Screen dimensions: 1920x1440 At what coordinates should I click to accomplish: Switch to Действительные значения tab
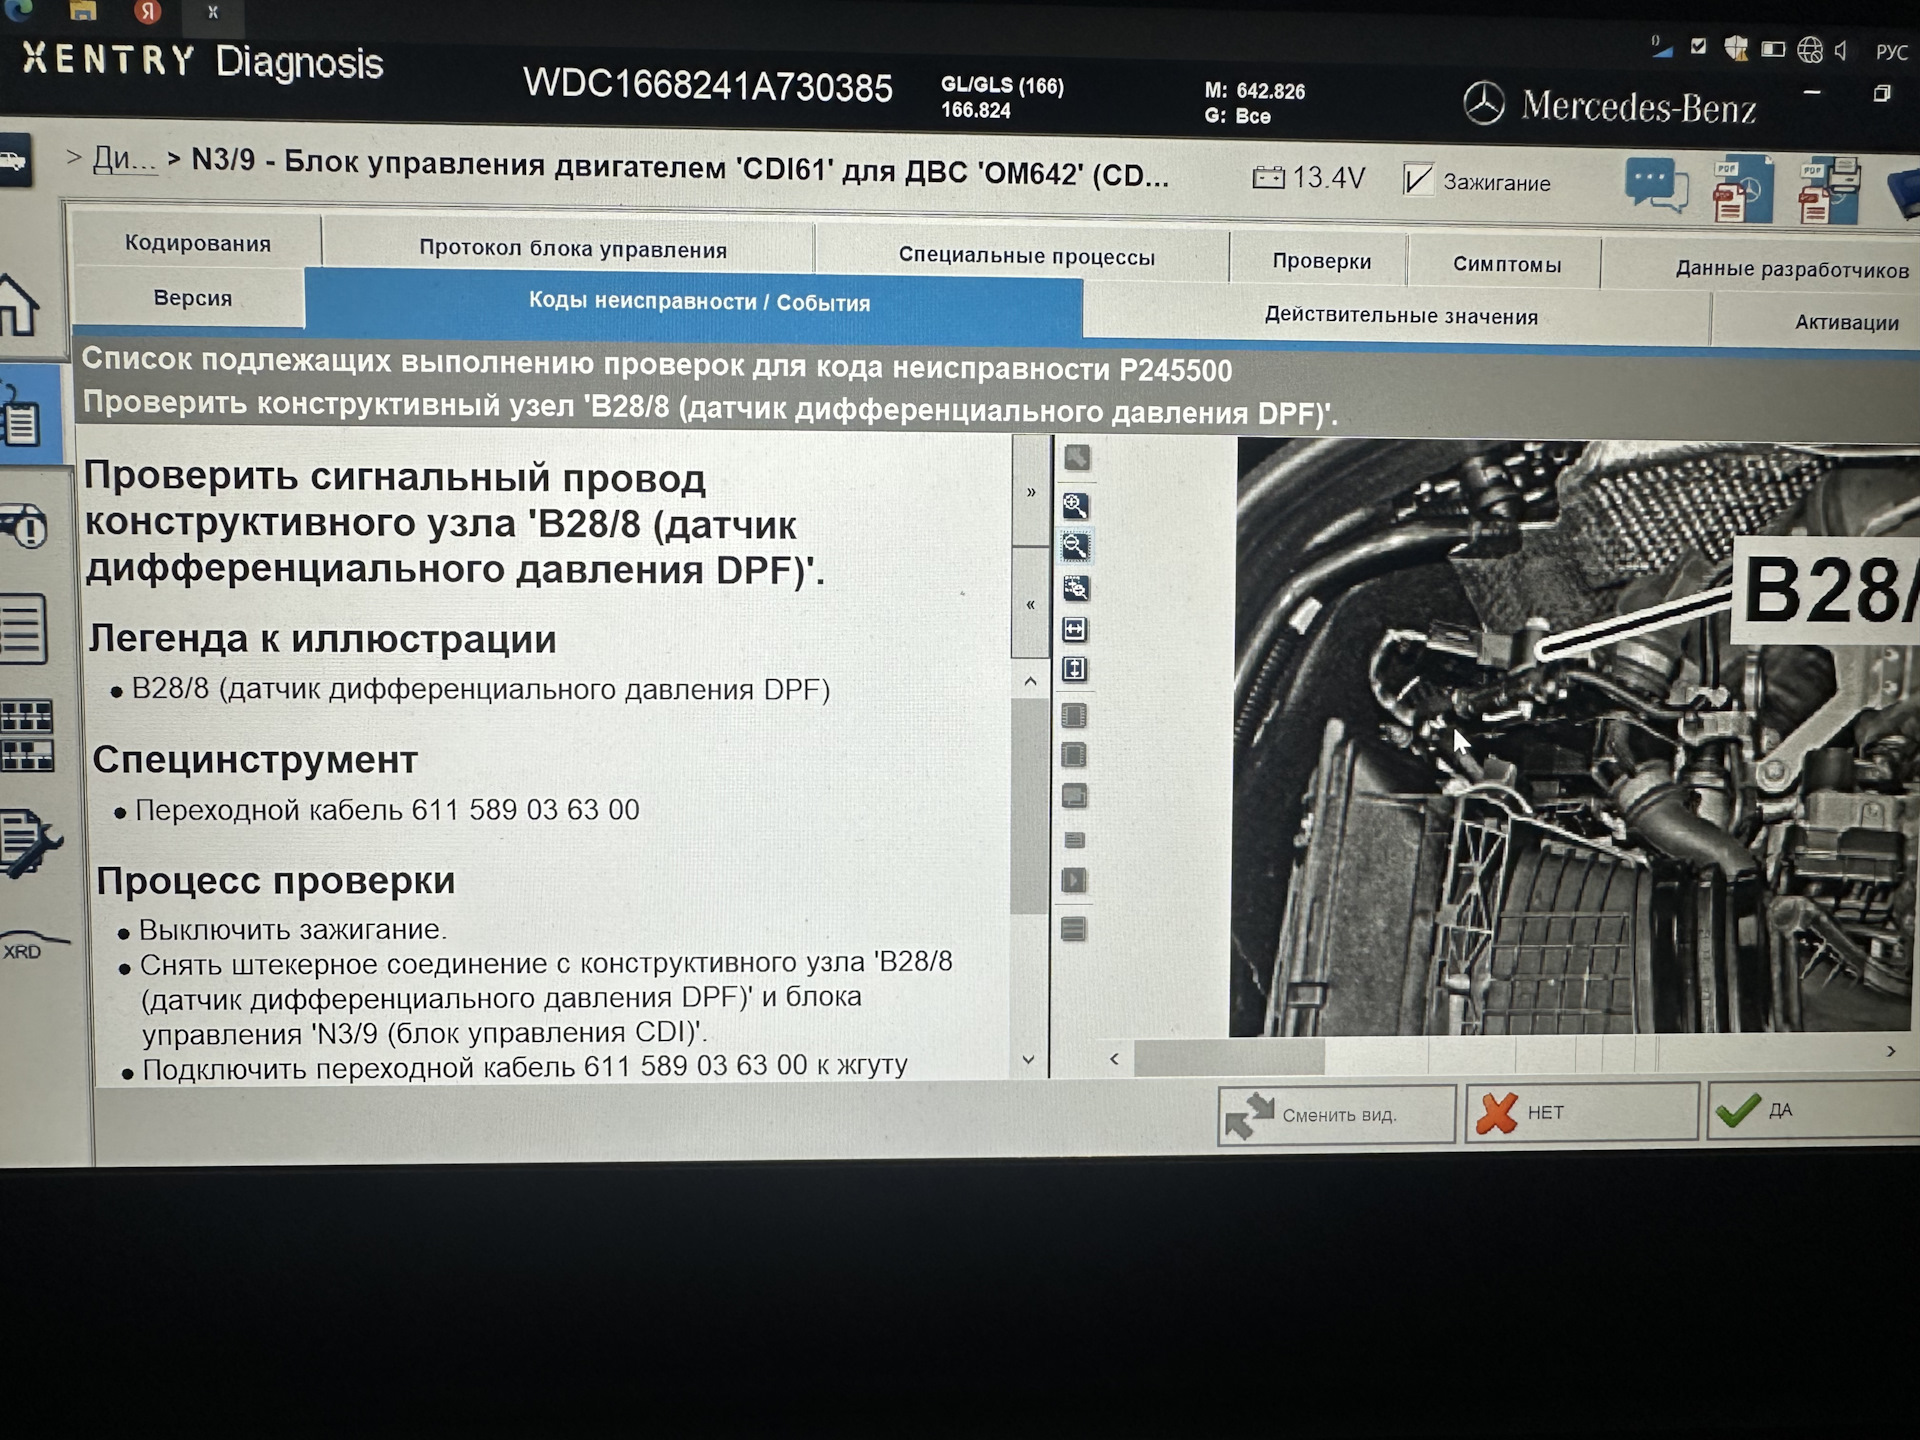pyautogui.click(x=1400, y=316)
